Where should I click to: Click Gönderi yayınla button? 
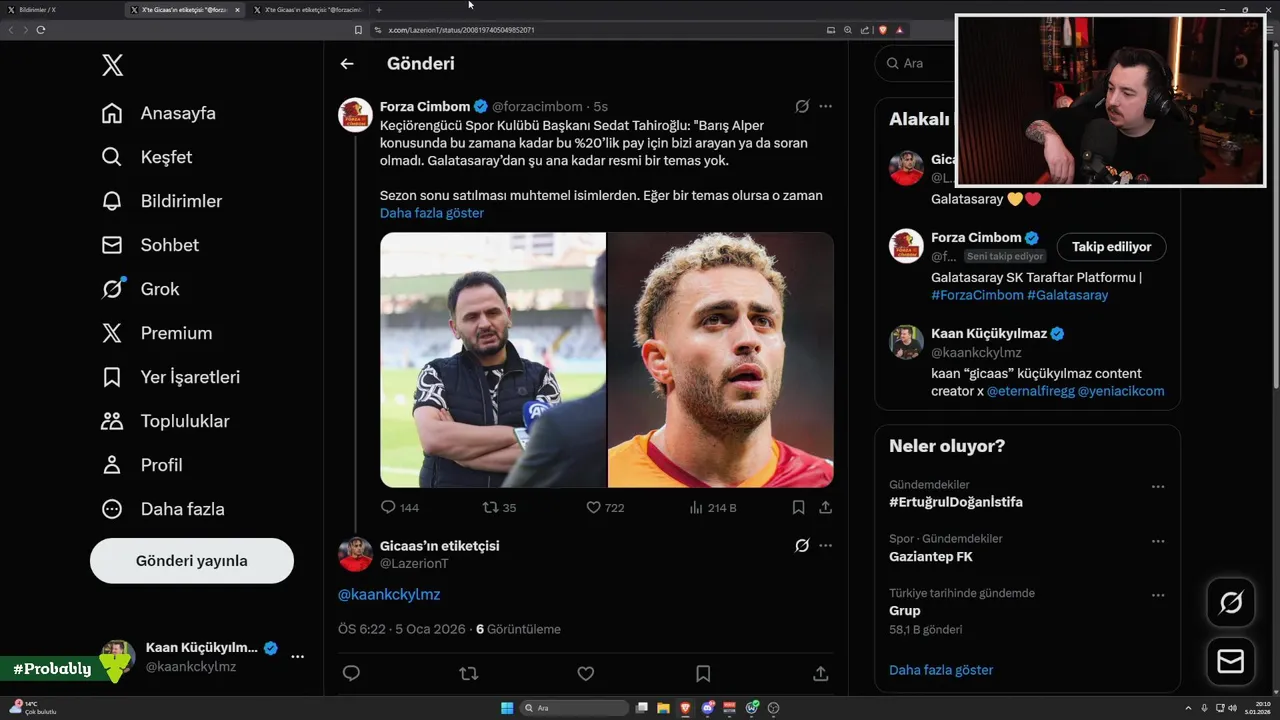coord(192,561)
